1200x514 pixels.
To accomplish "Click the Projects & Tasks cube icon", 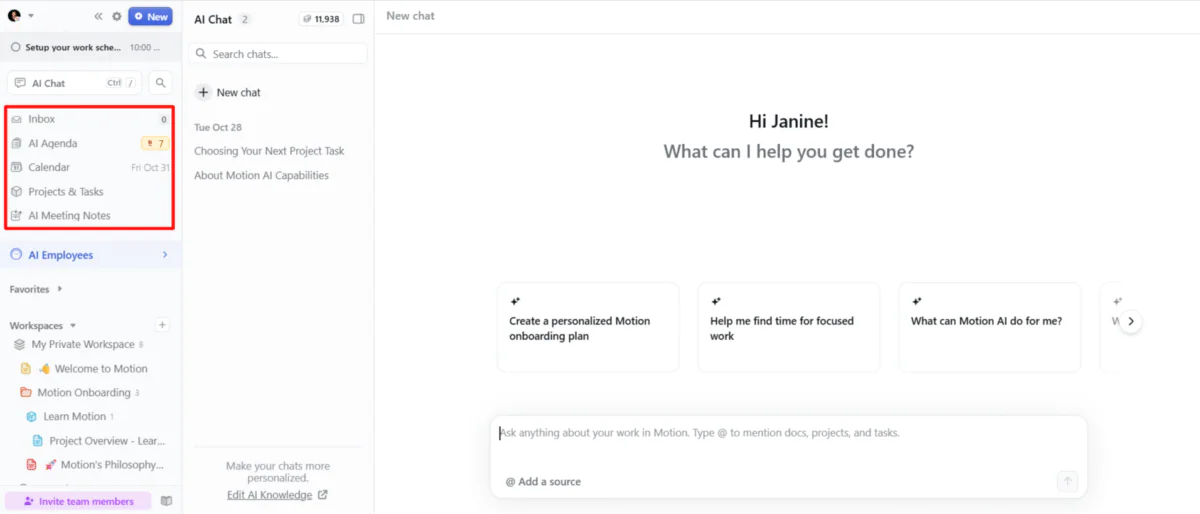I will pyautogui.click(x=16, y=191).
